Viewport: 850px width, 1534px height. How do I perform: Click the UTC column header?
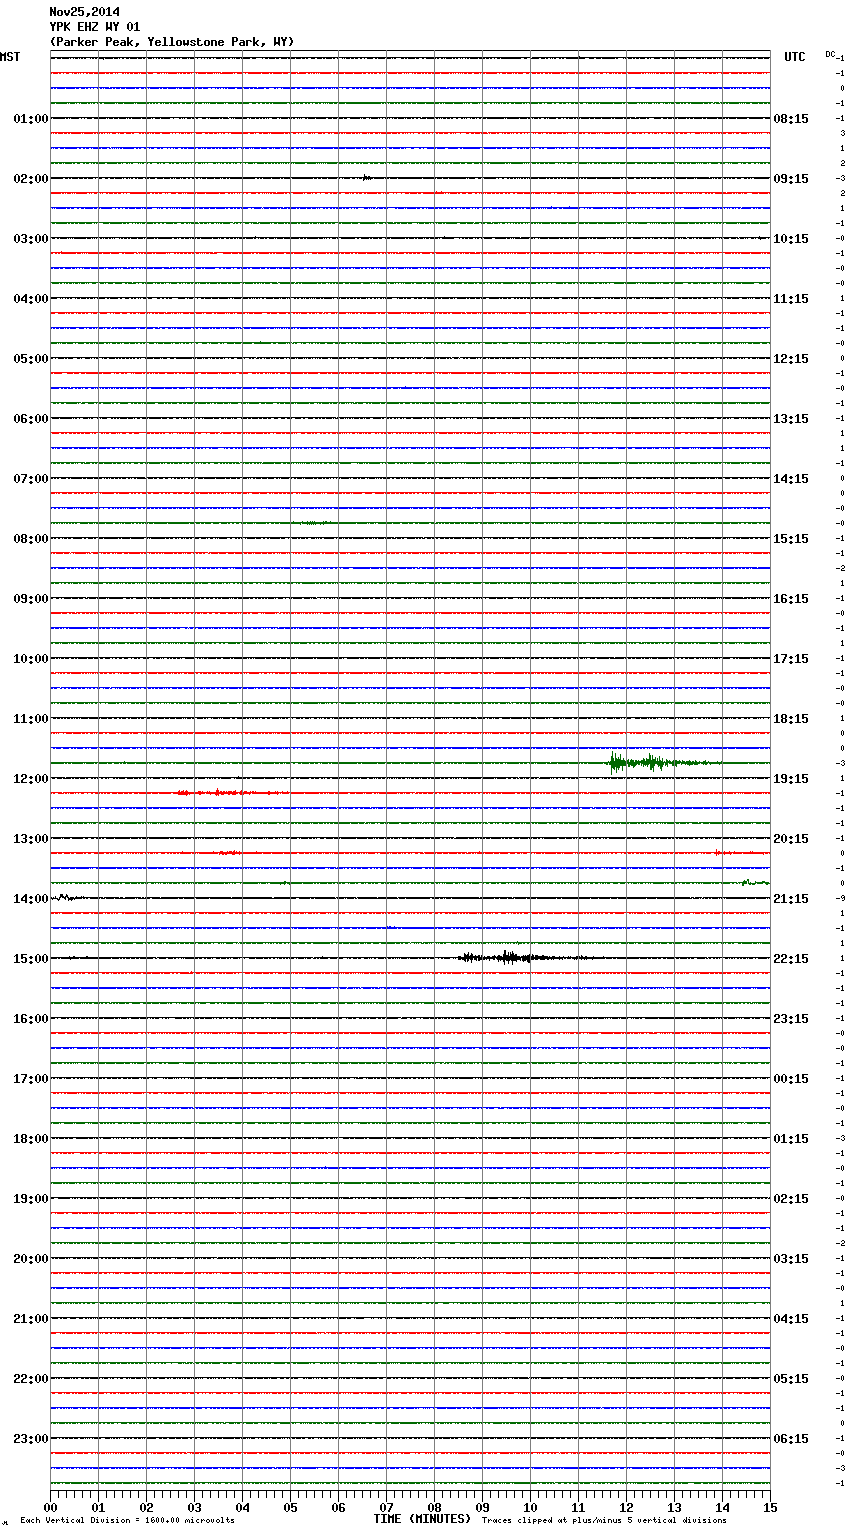795,57
